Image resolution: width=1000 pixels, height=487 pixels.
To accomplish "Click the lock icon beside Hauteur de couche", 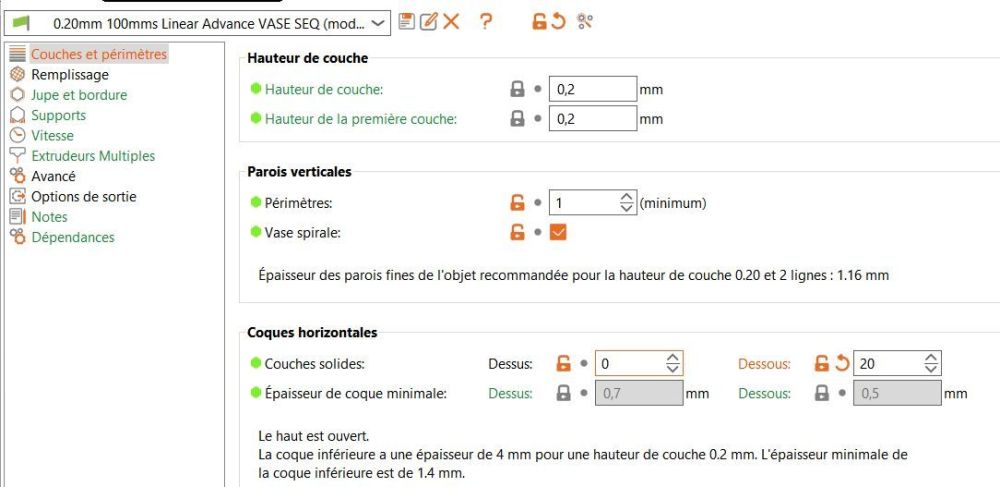I will click(517, 89).
